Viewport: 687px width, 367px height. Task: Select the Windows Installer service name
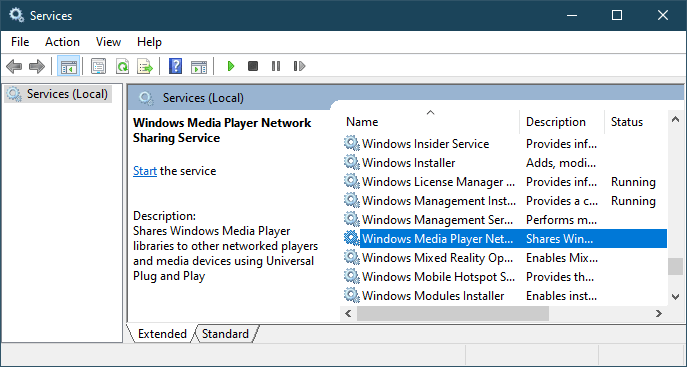point(408,163)
